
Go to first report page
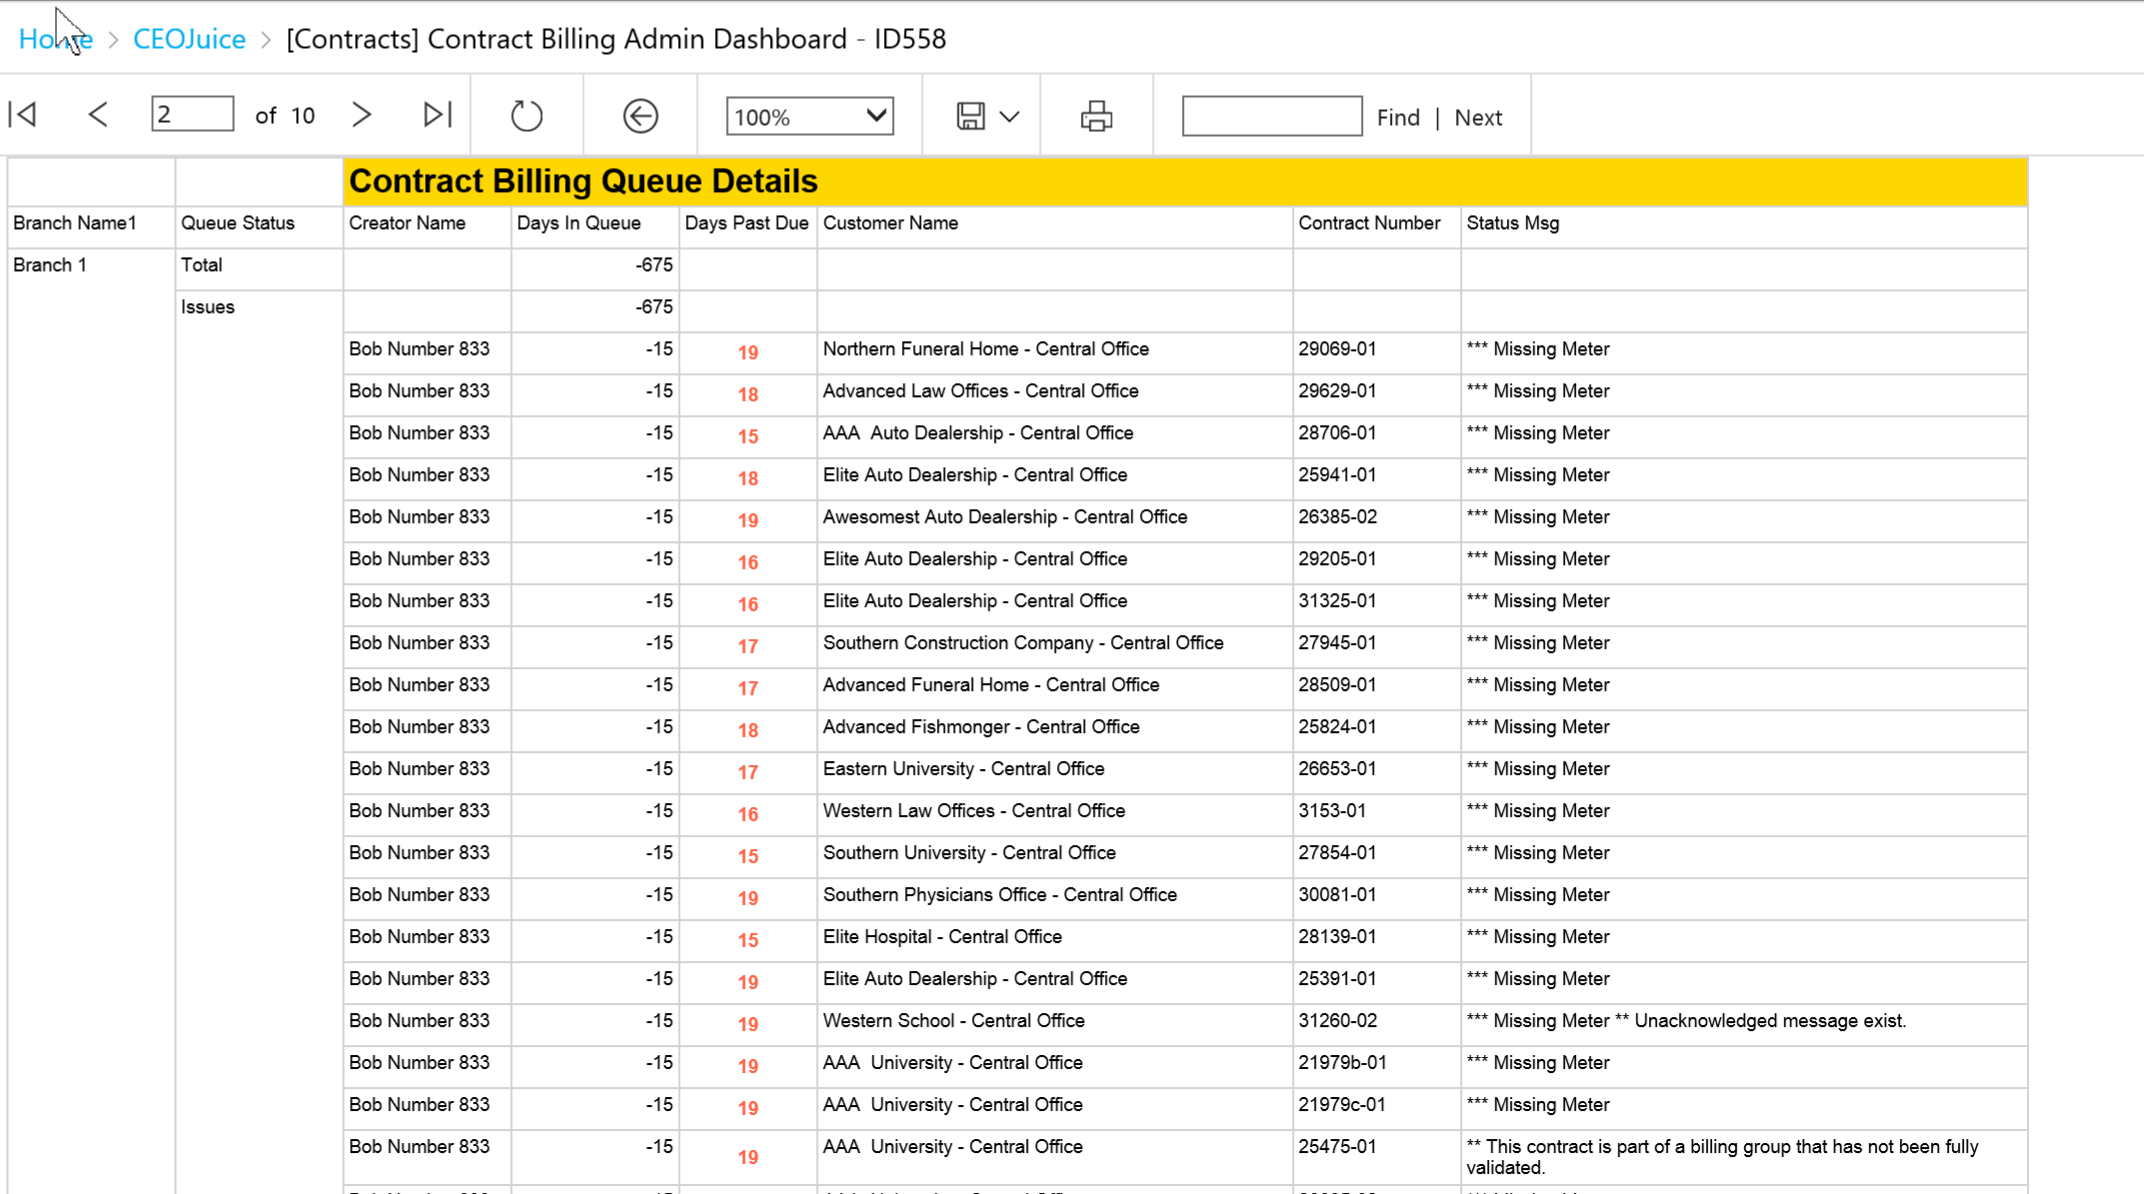23,115
